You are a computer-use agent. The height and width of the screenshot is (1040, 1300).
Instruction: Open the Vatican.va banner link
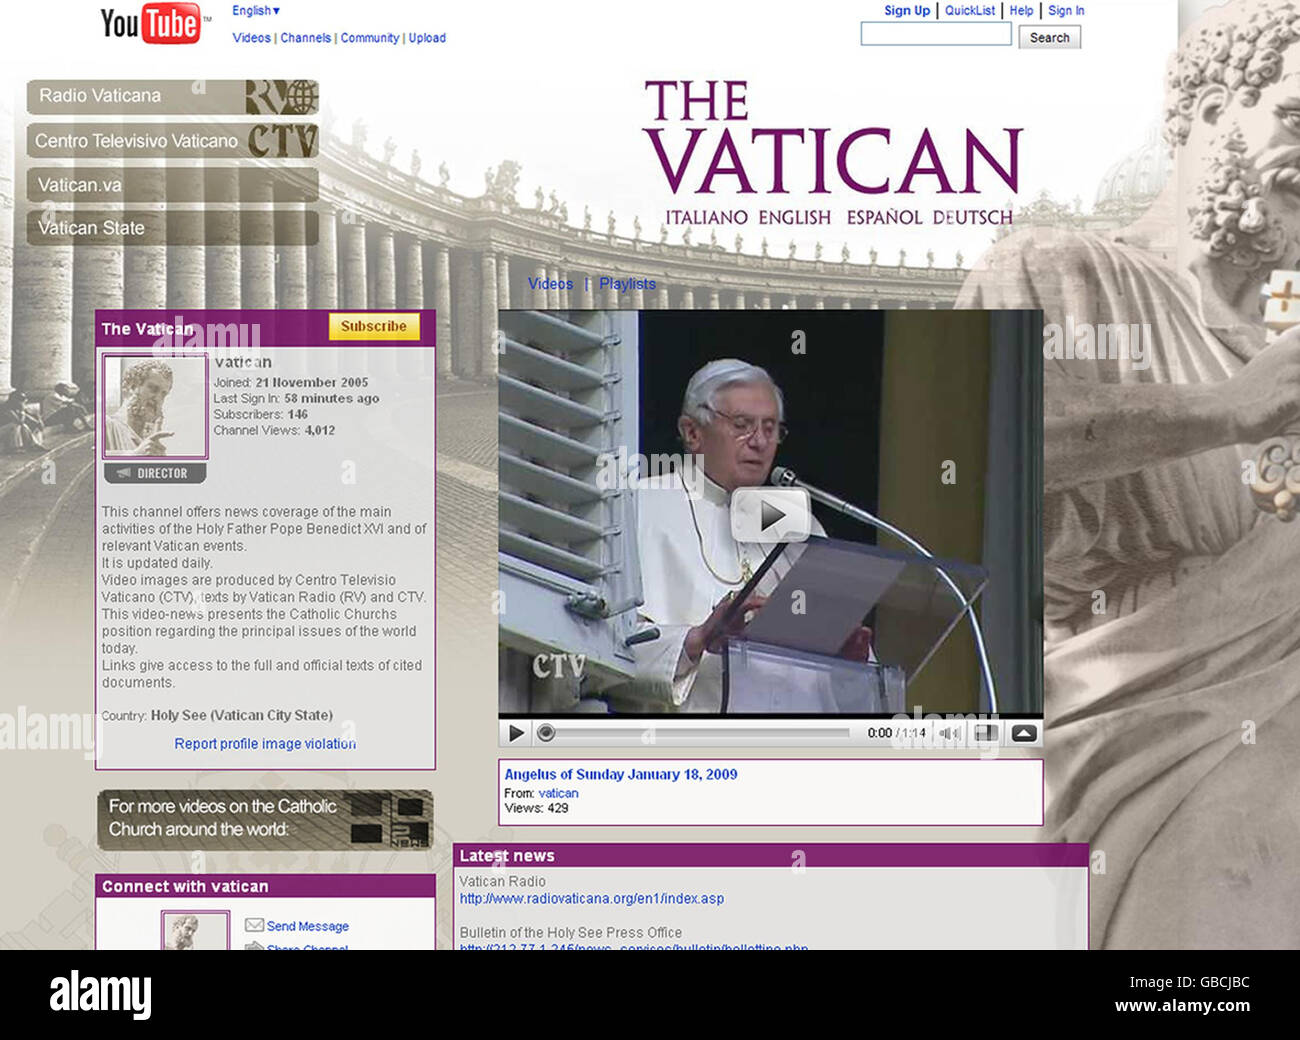[173, 185]
